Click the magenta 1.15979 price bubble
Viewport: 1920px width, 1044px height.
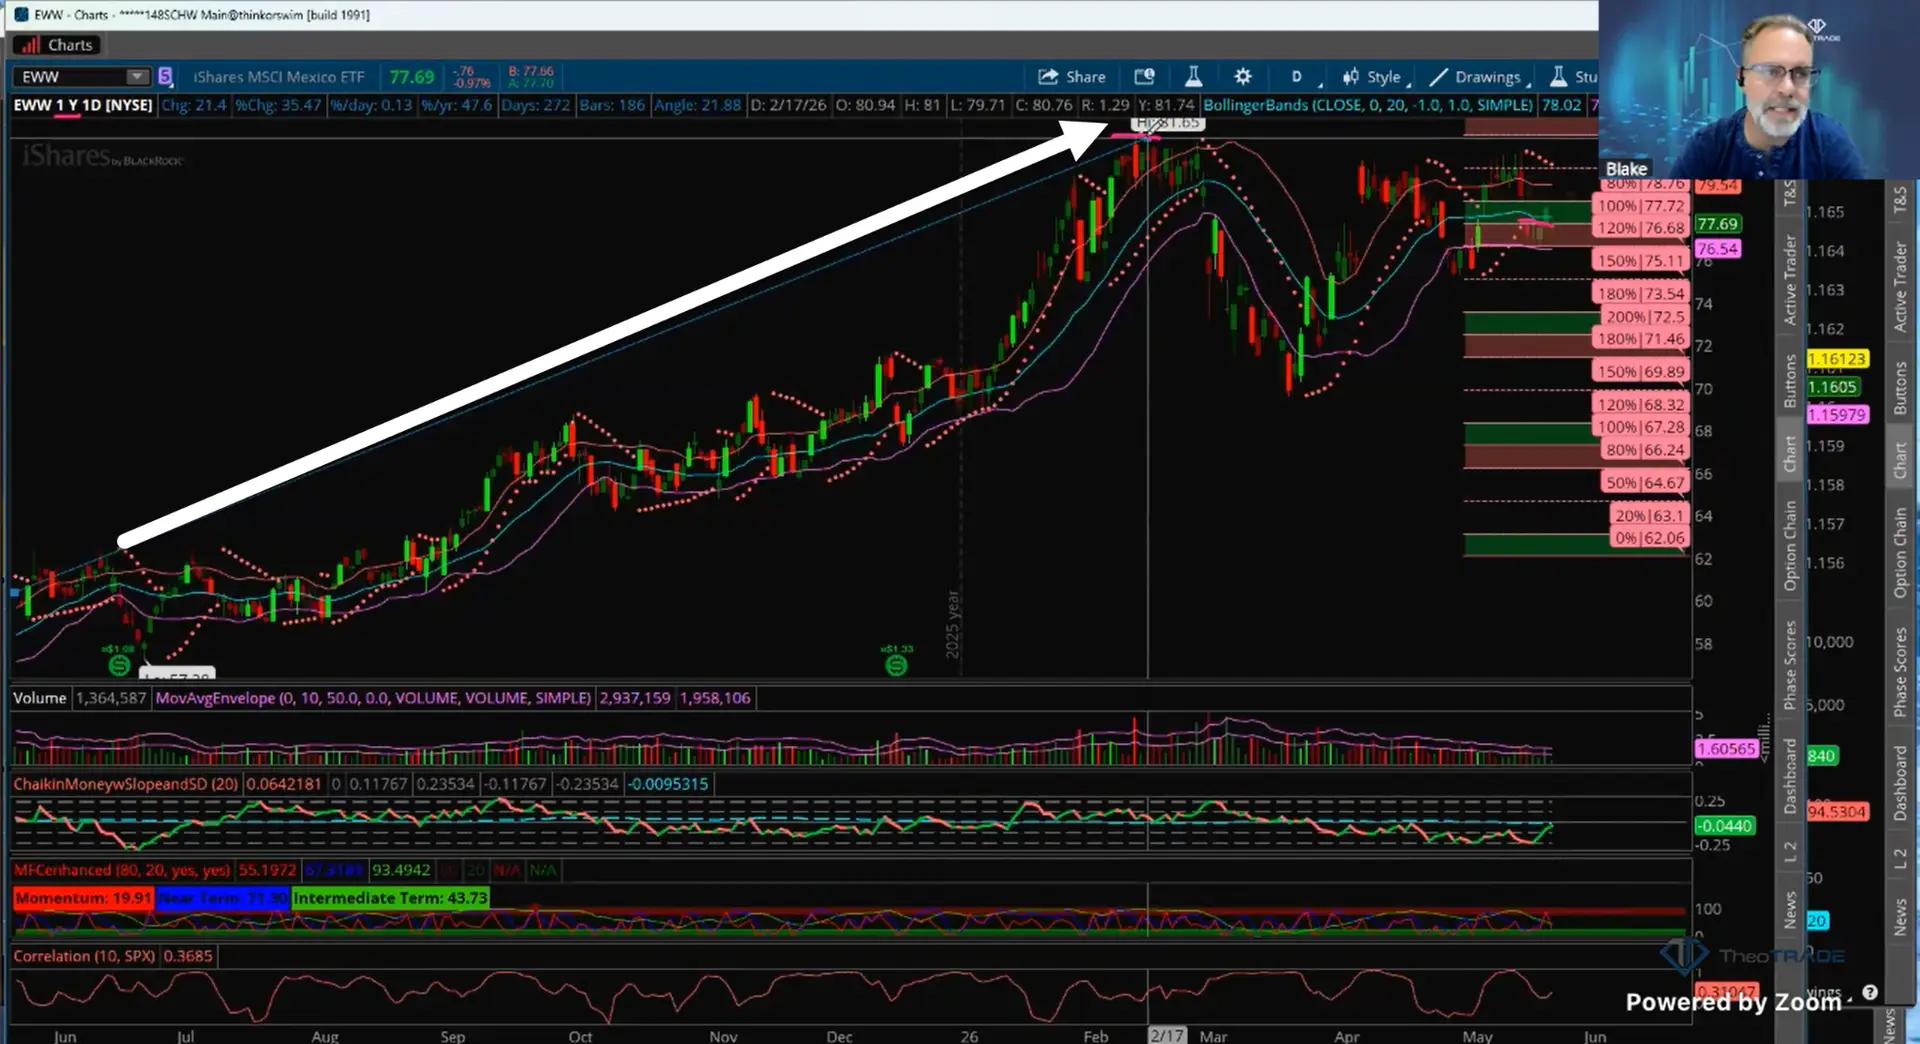1837,415
